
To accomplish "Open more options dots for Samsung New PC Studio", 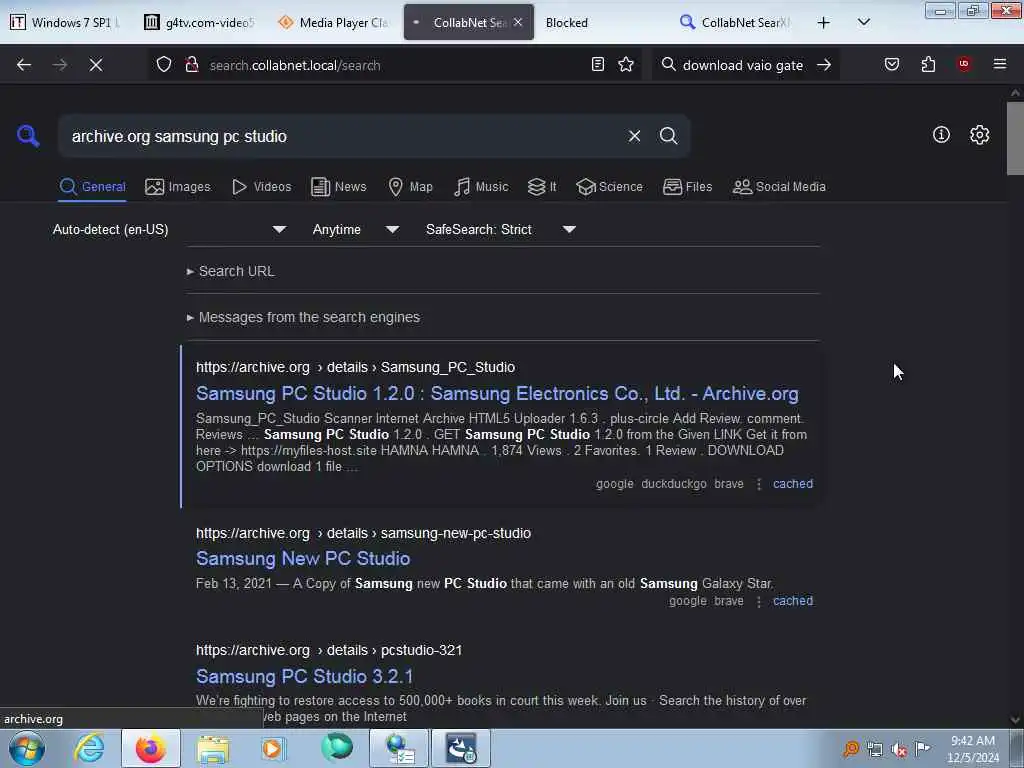I will click(759, 601).
